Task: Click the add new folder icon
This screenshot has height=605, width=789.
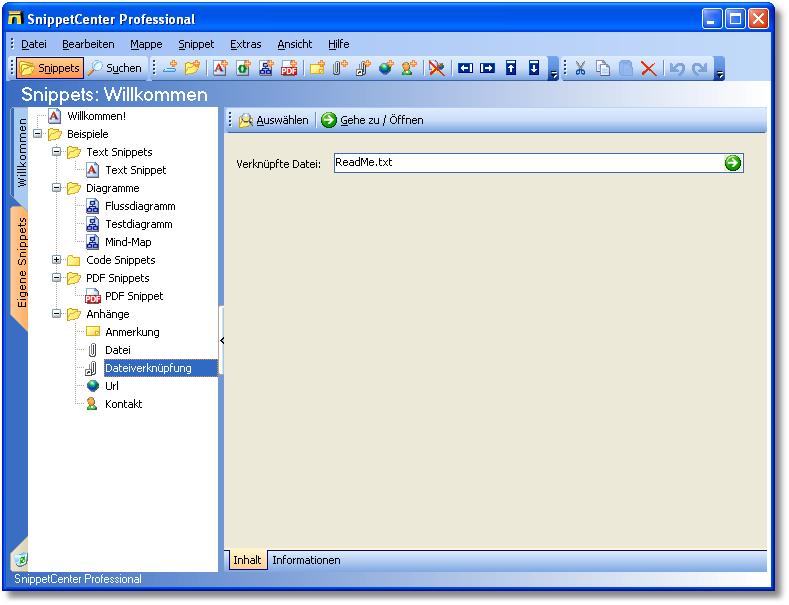Action: tap(193, 68)
